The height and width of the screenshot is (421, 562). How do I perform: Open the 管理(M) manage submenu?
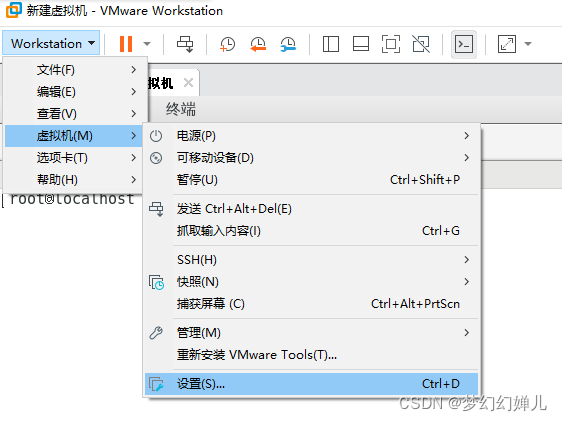click(x=311, y=333)
